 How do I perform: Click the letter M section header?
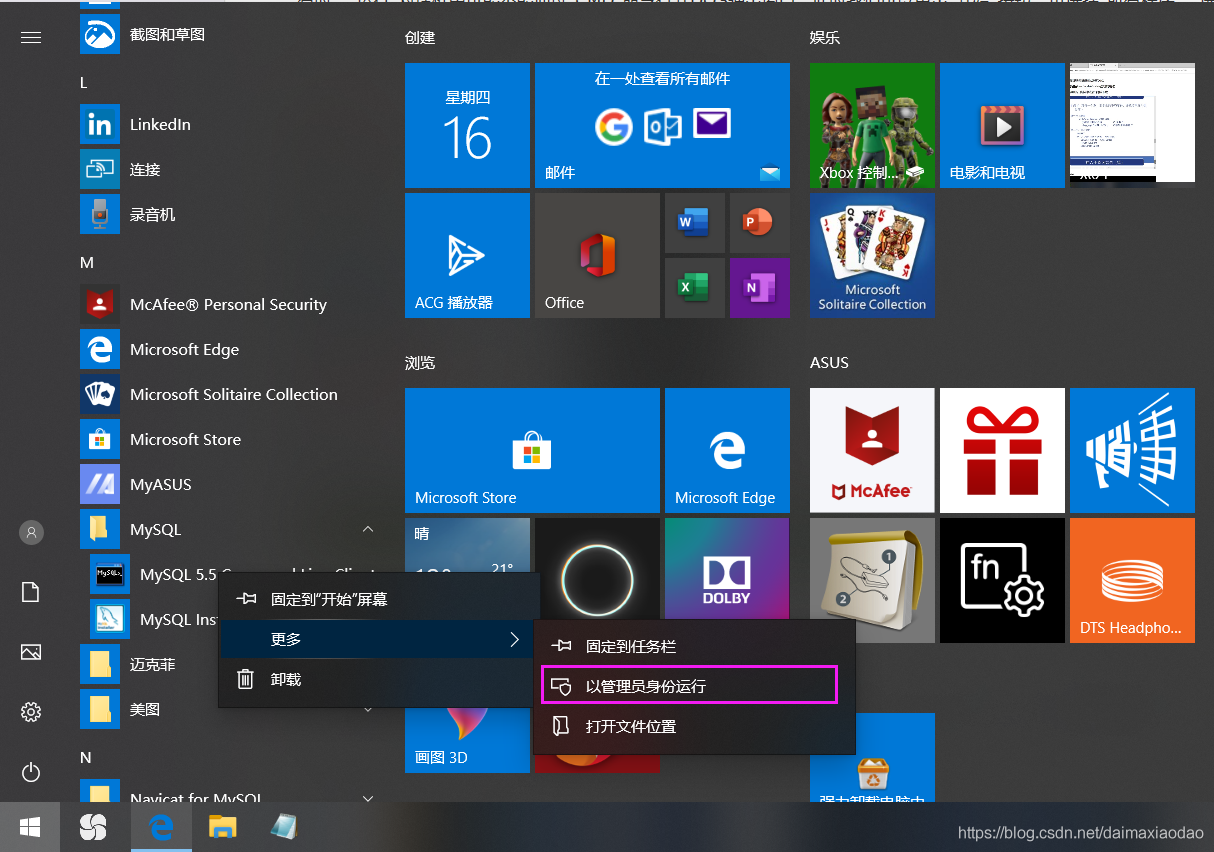click(87, 262)
